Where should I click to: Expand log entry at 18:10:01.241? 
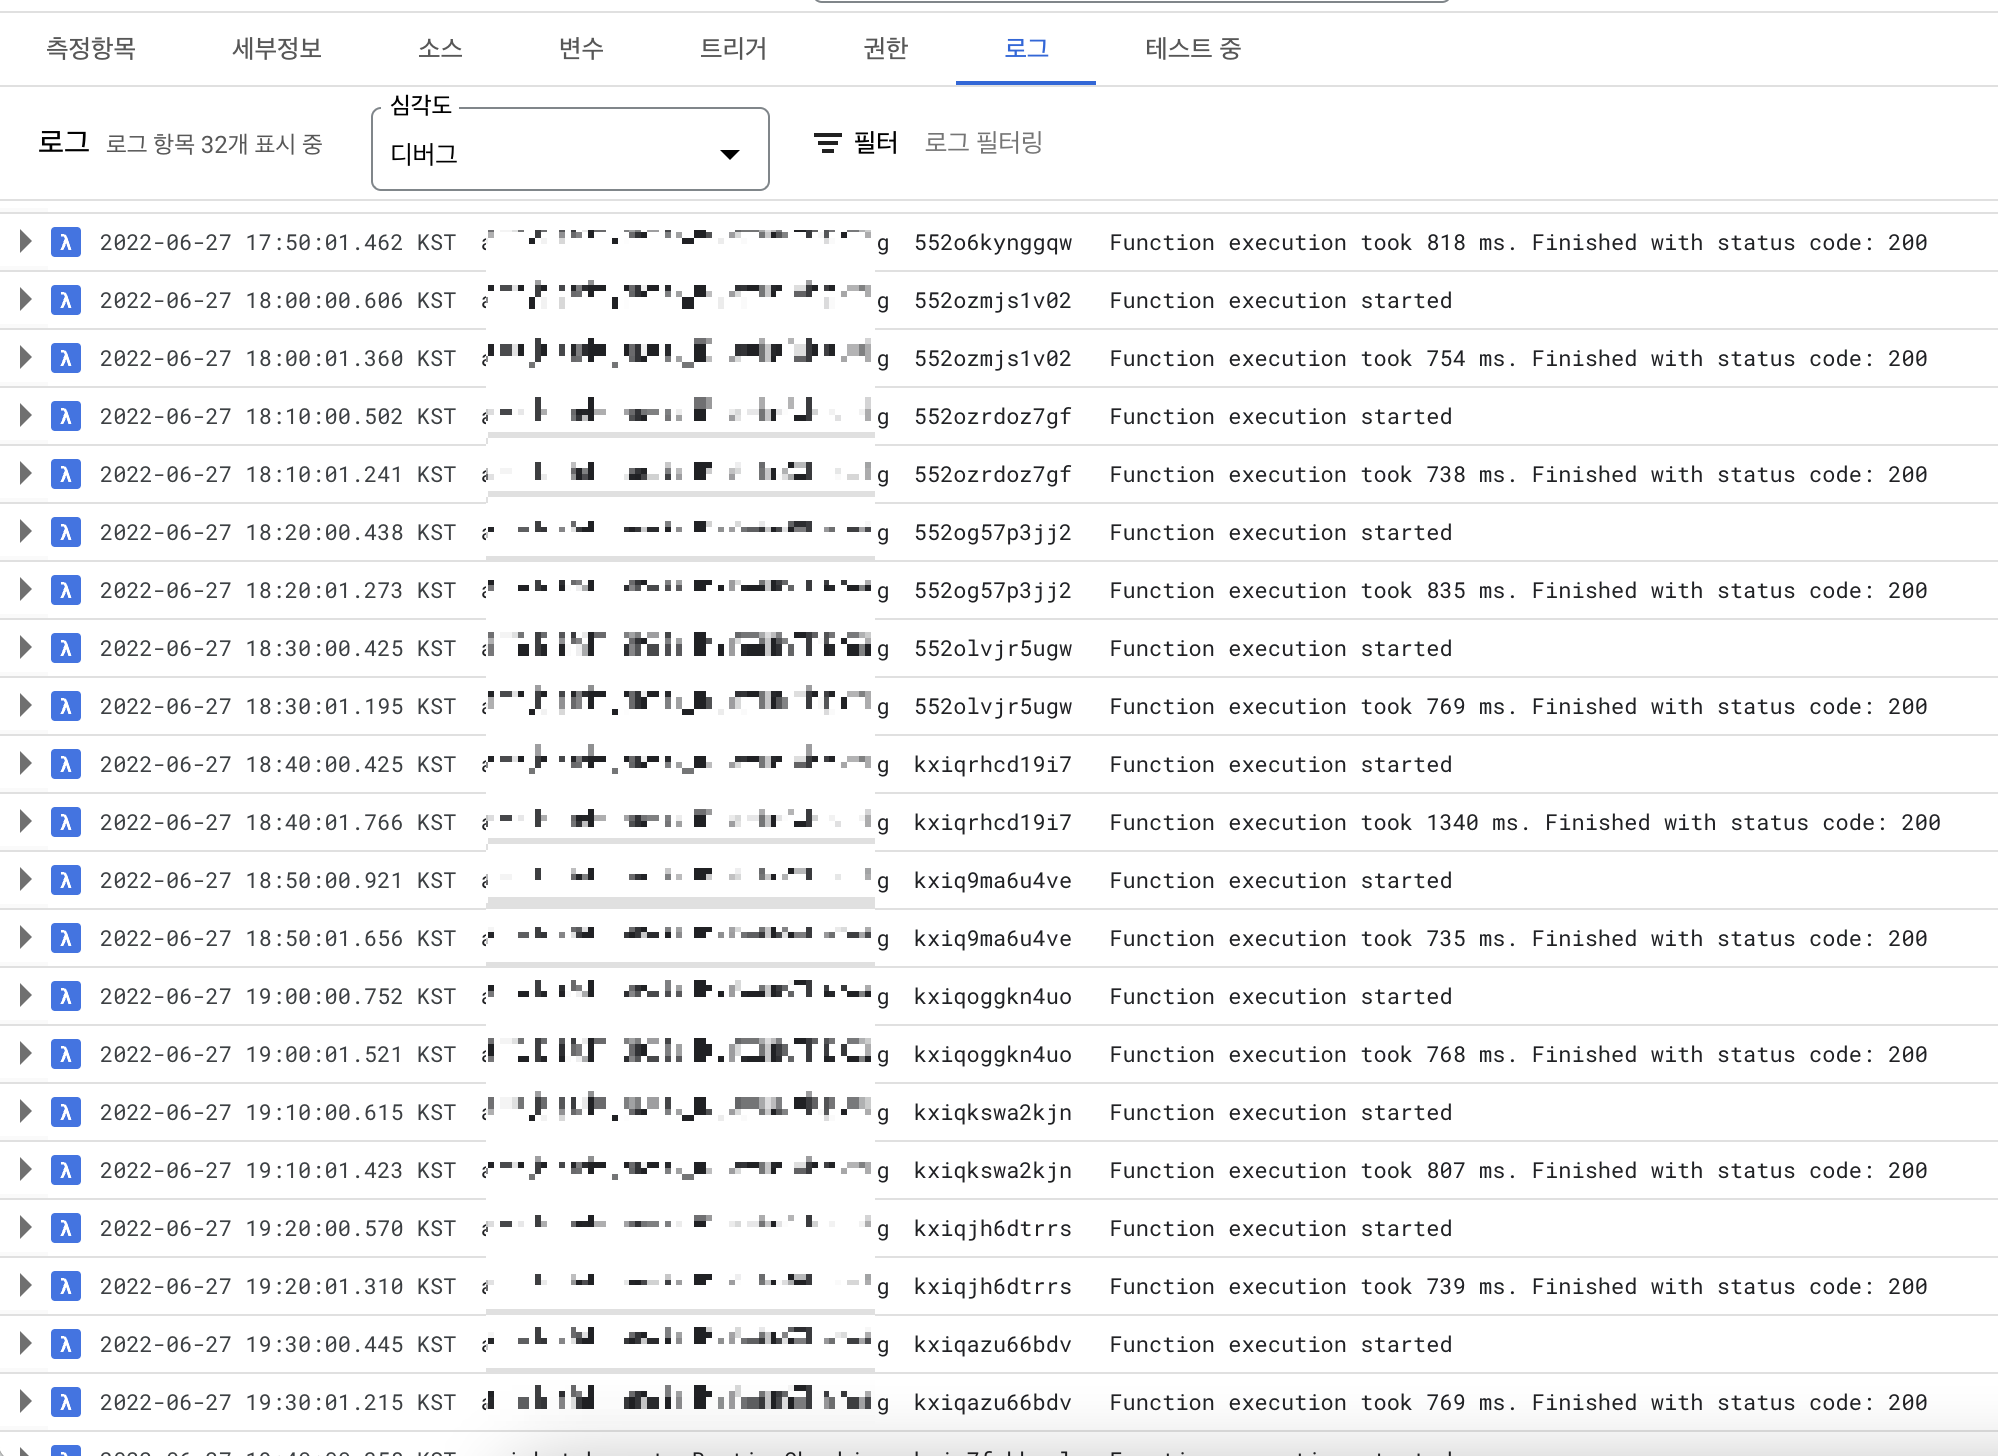pos(26,474)
